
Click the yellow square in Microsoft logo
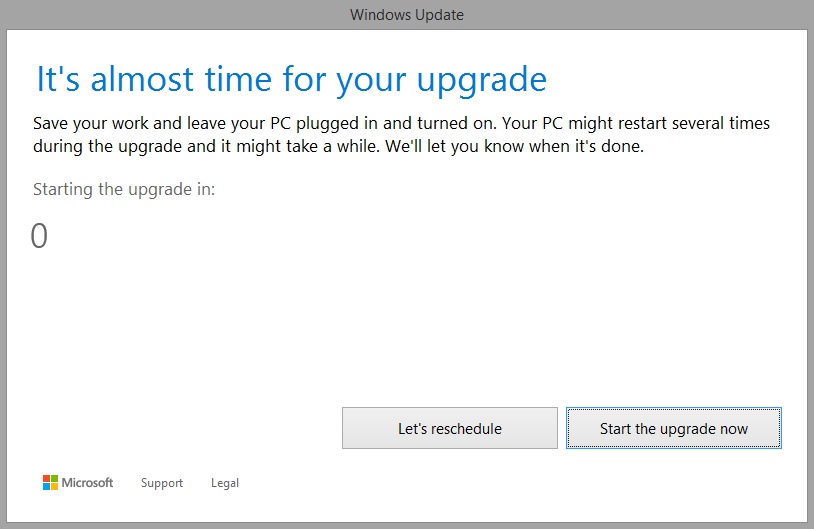click(x=55, y=487)
